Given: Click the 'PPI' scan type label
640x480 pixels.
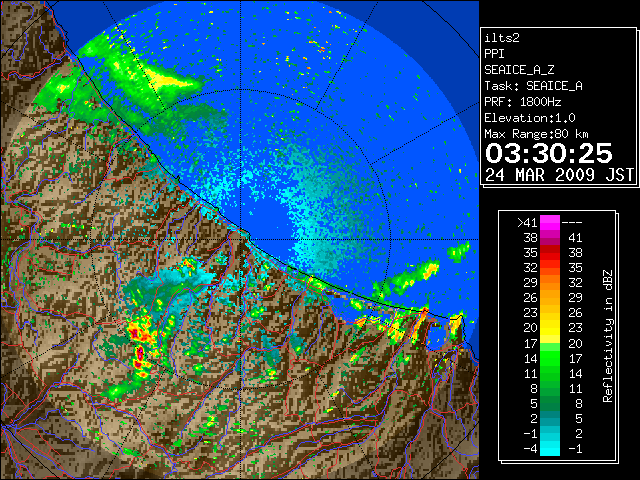Looking at the screenshot, I should (494, 54).
